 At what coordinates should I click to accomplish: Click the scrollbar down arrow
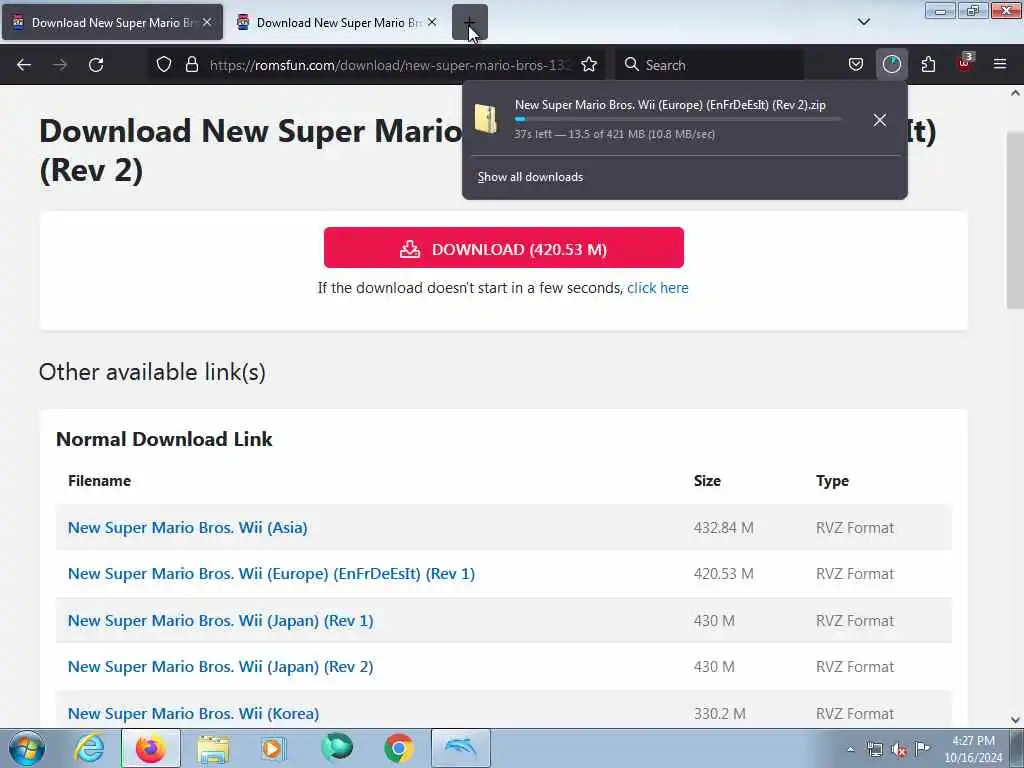coord(1015,719)
